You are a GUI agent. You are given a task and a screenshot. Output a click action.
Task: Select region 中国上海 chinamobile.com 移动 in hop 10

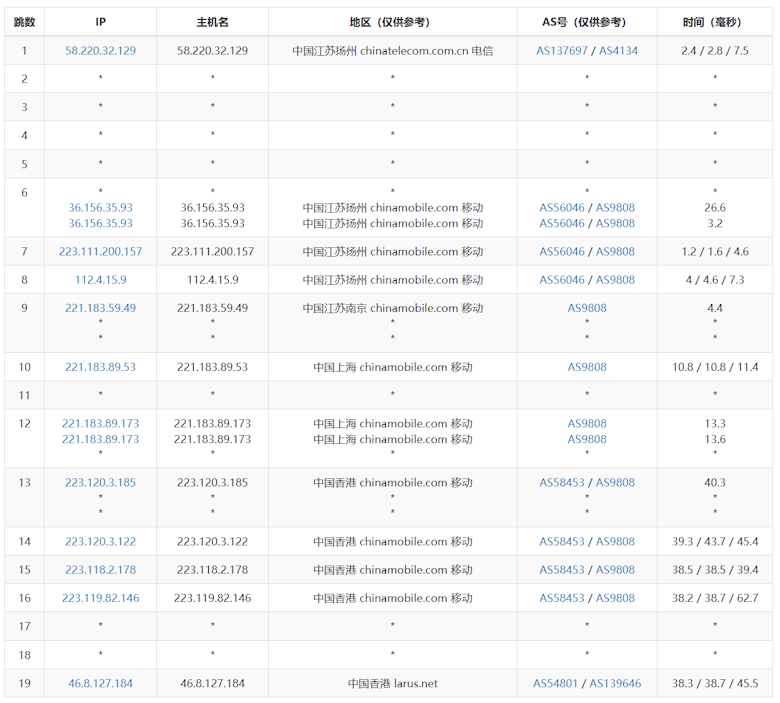392,367
